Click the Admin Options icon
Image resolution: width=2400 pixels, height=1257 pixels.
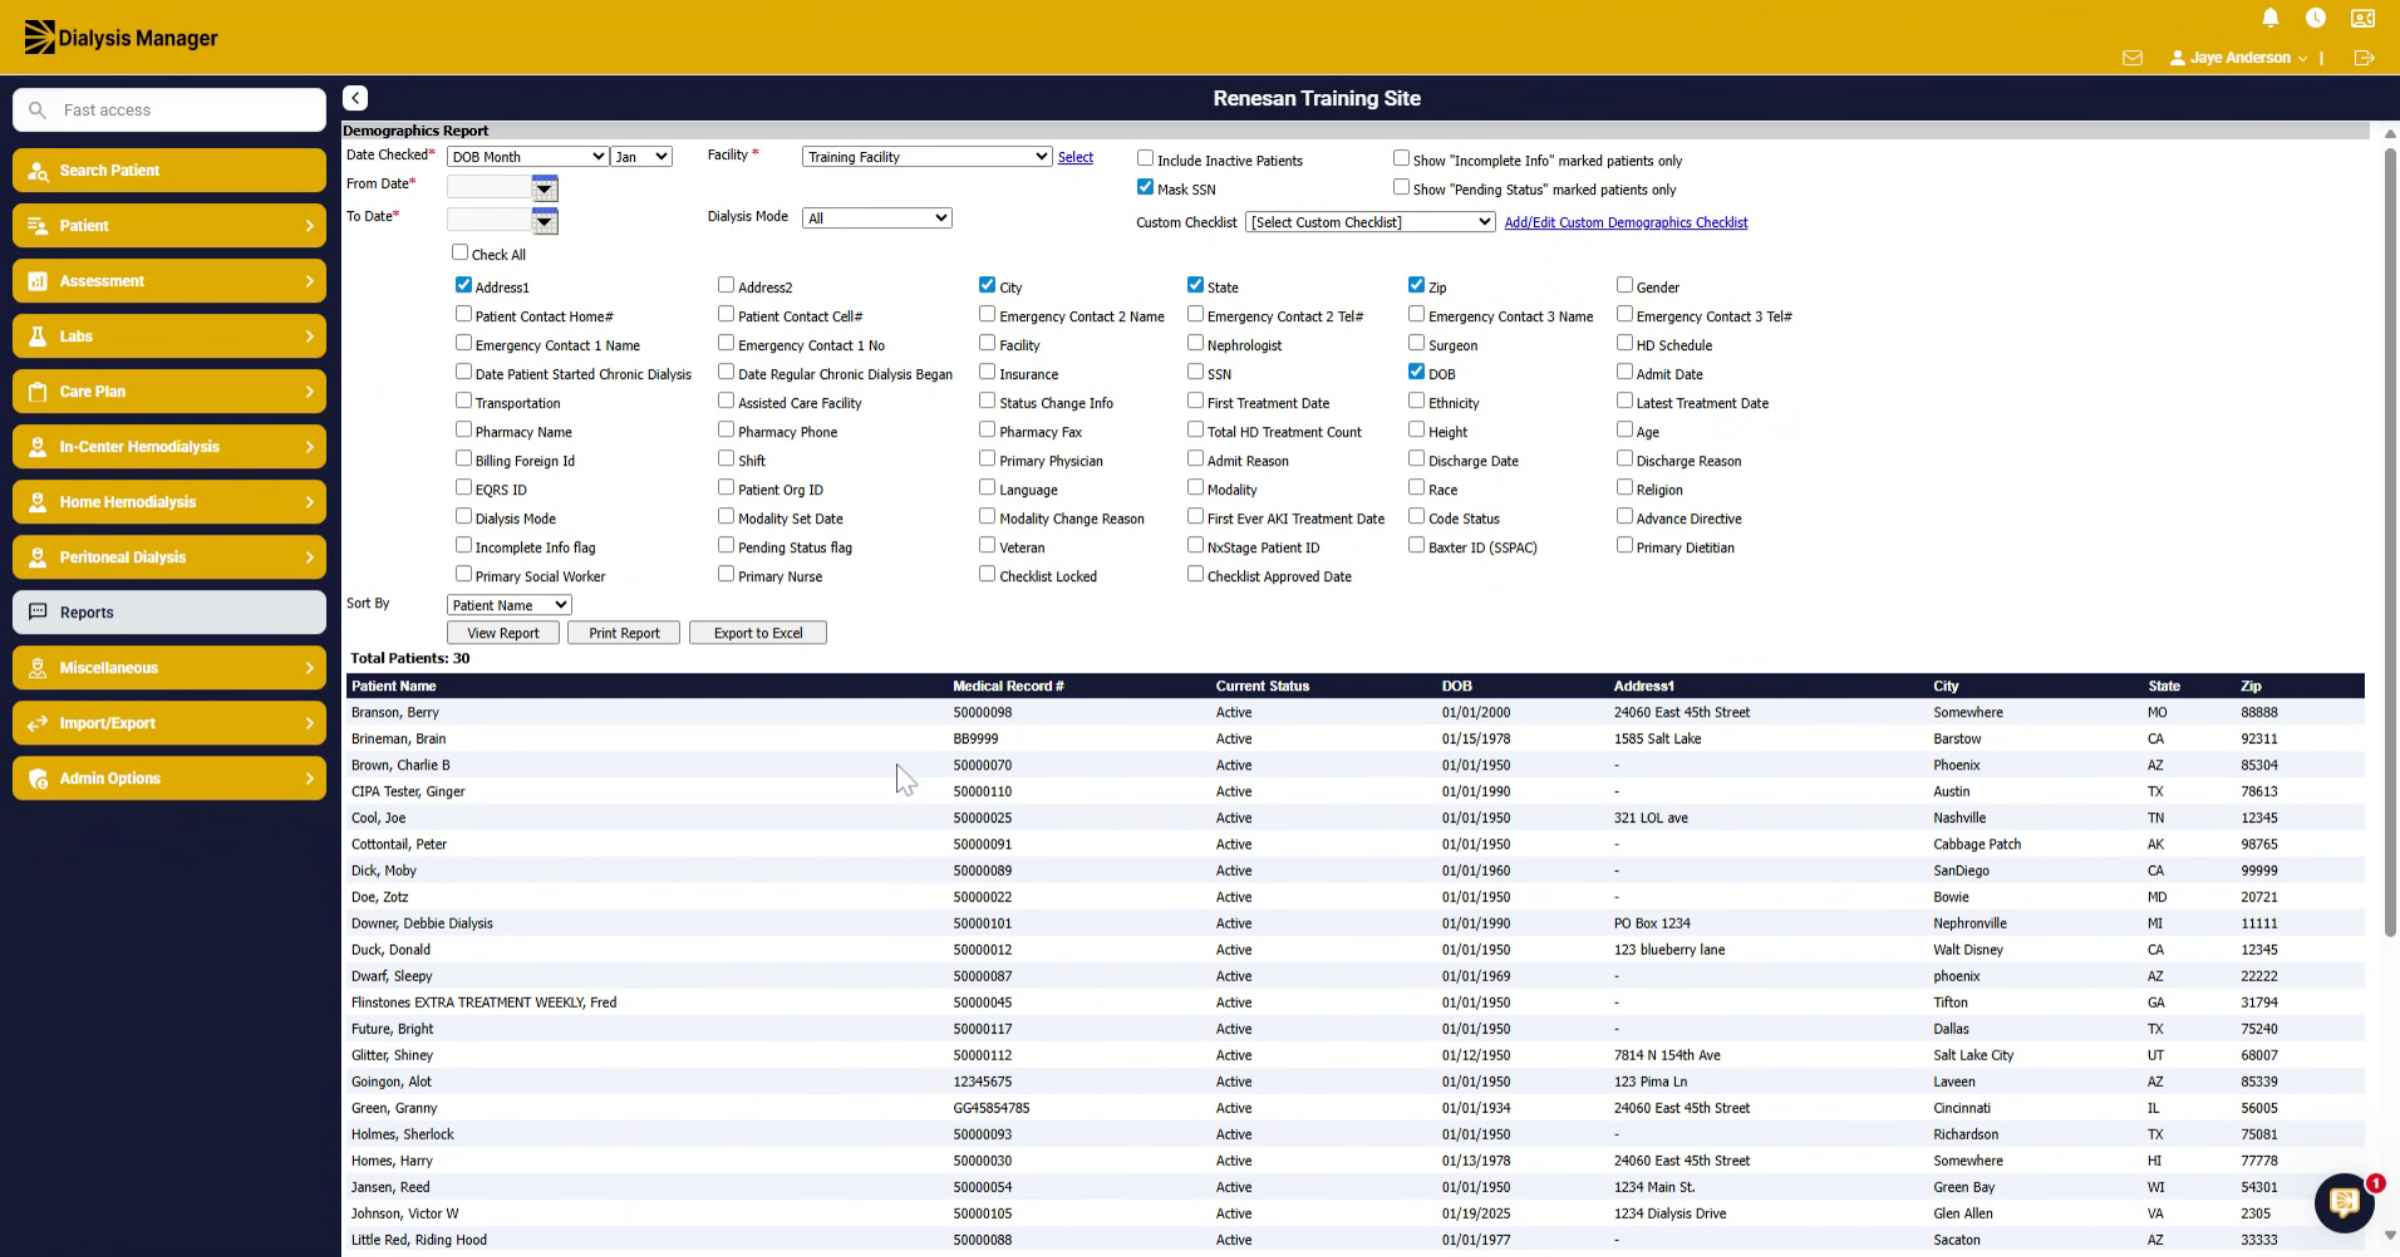[38, 779]
